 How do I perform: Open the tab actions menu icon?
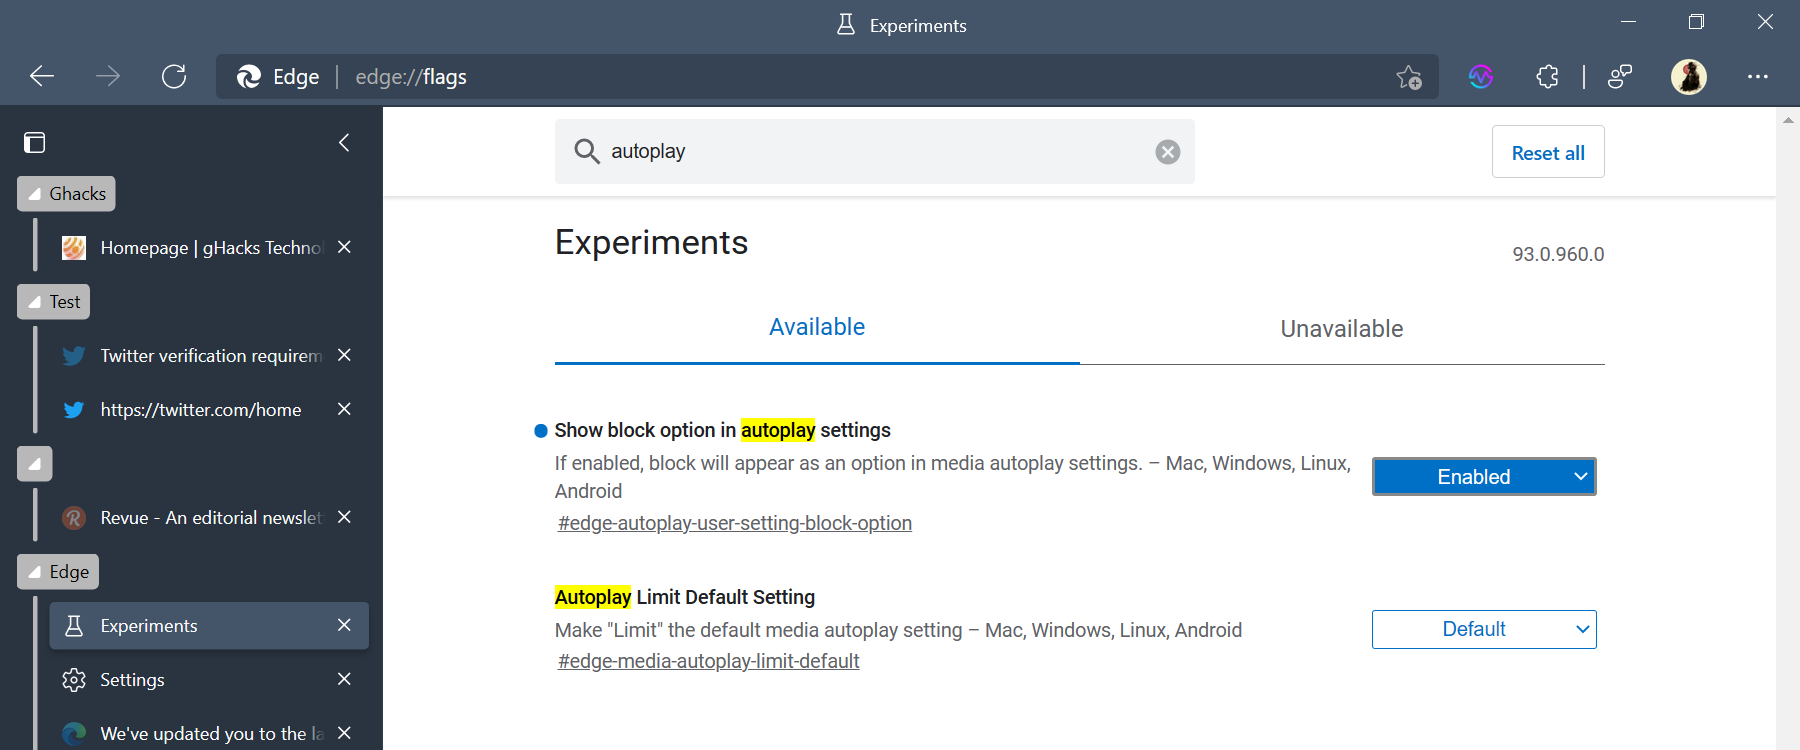[35, 143]
